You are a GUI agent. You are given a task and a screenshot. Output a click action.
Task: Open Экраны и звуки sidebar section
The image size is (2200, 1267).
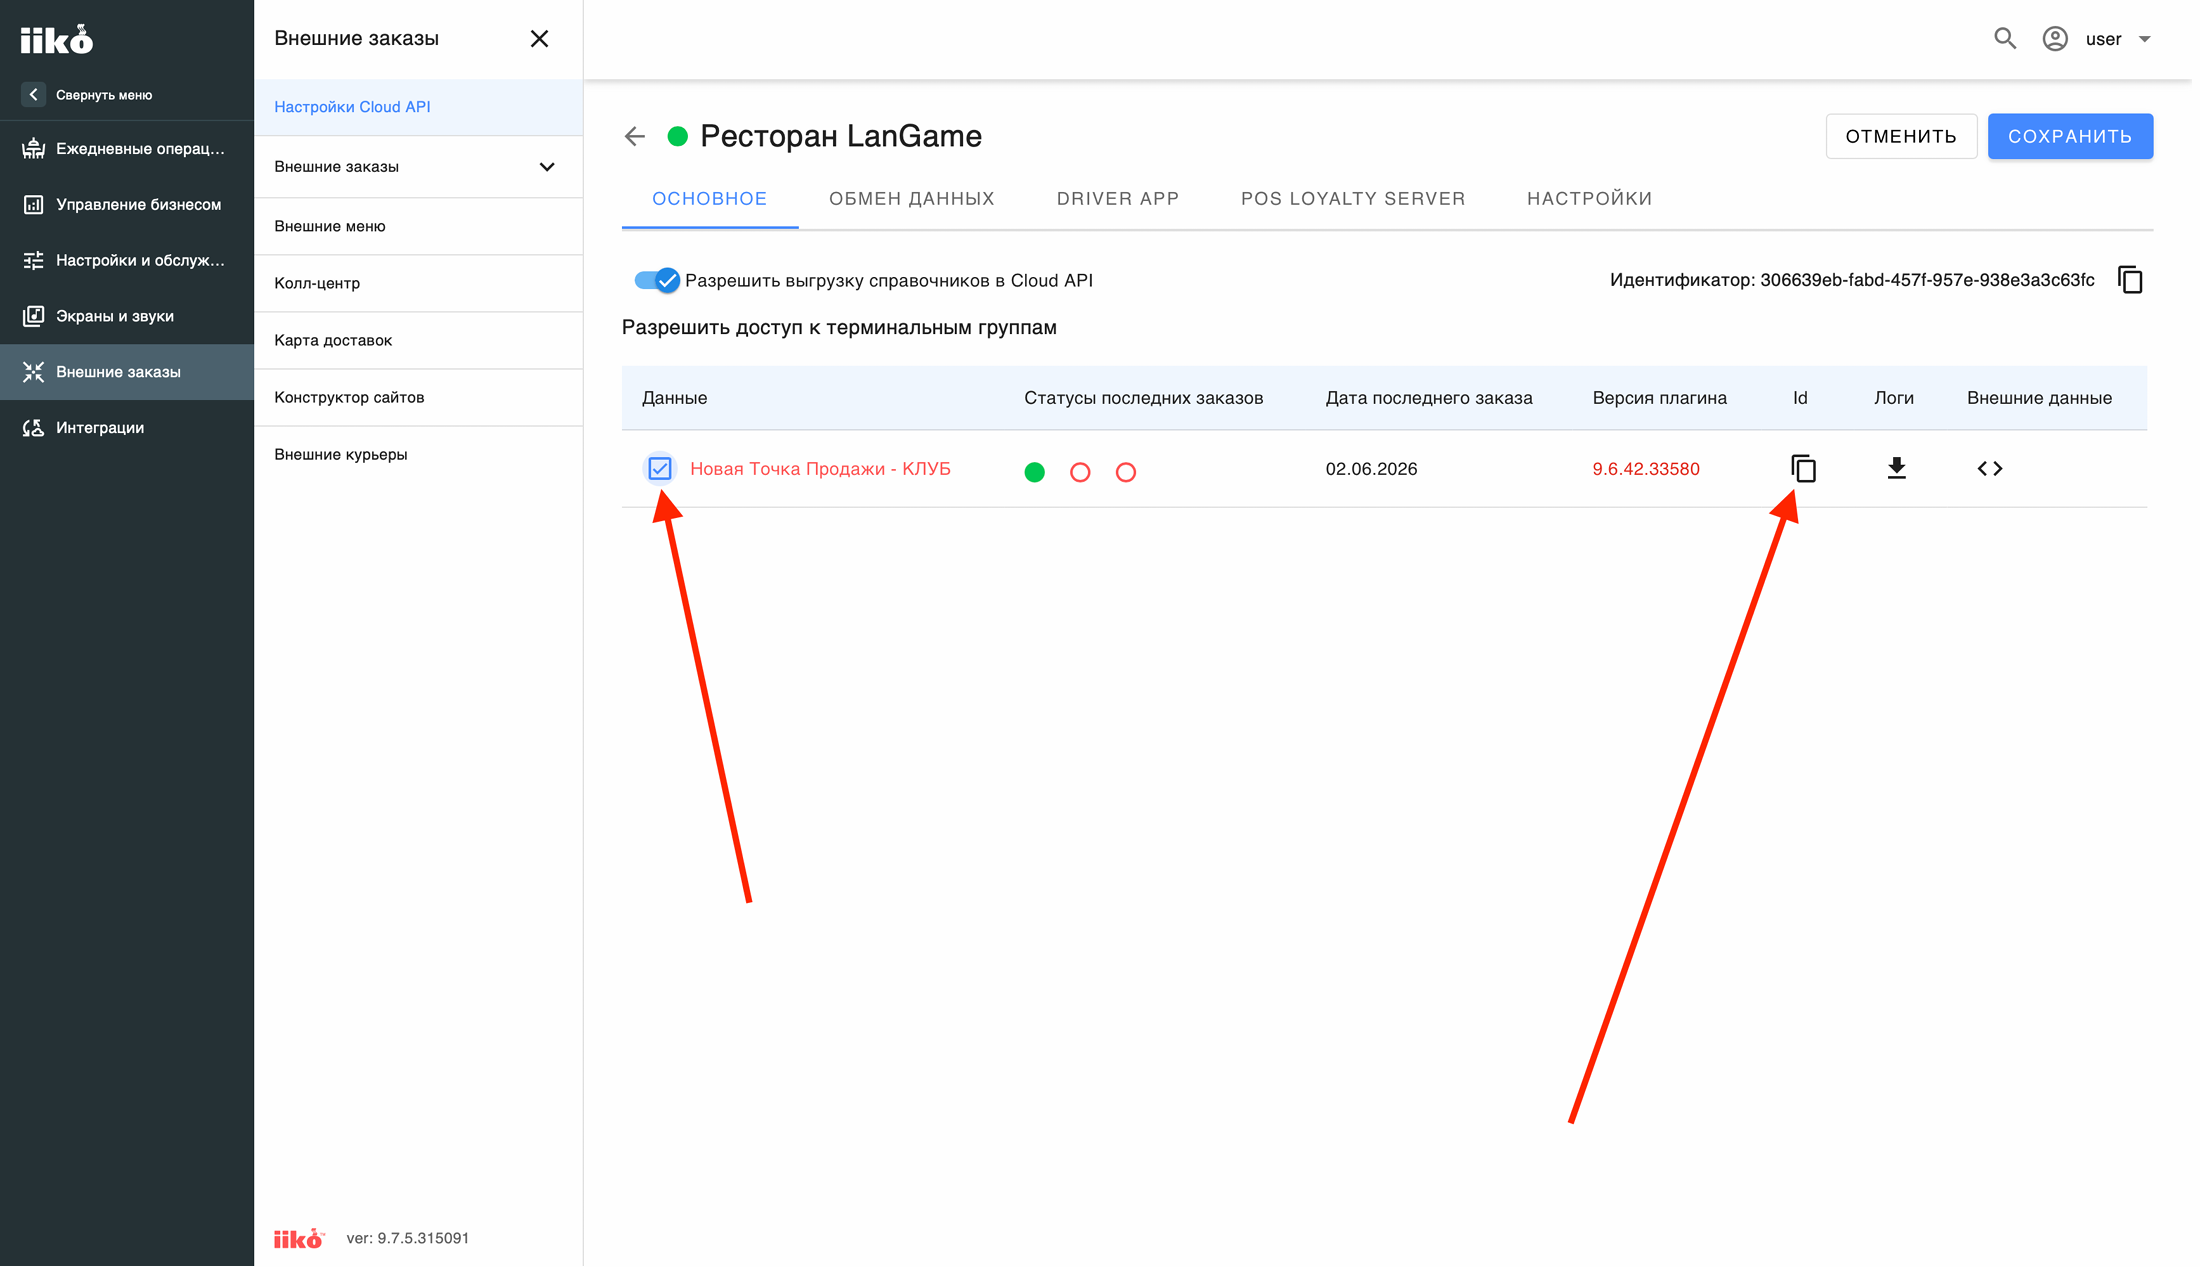(127, 316)
